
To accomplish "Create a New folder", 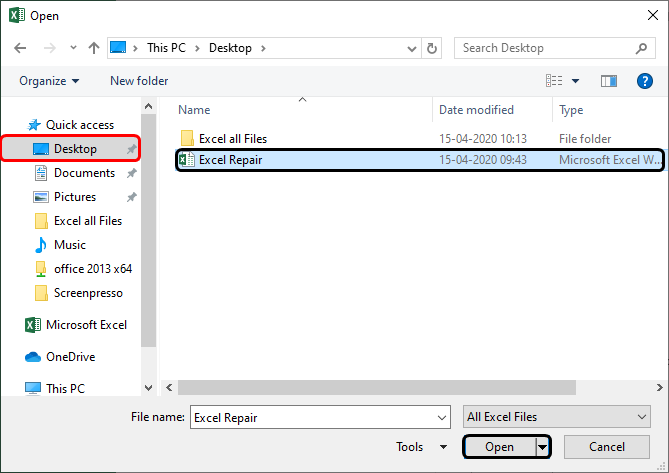I will click(x=139, y=81).
